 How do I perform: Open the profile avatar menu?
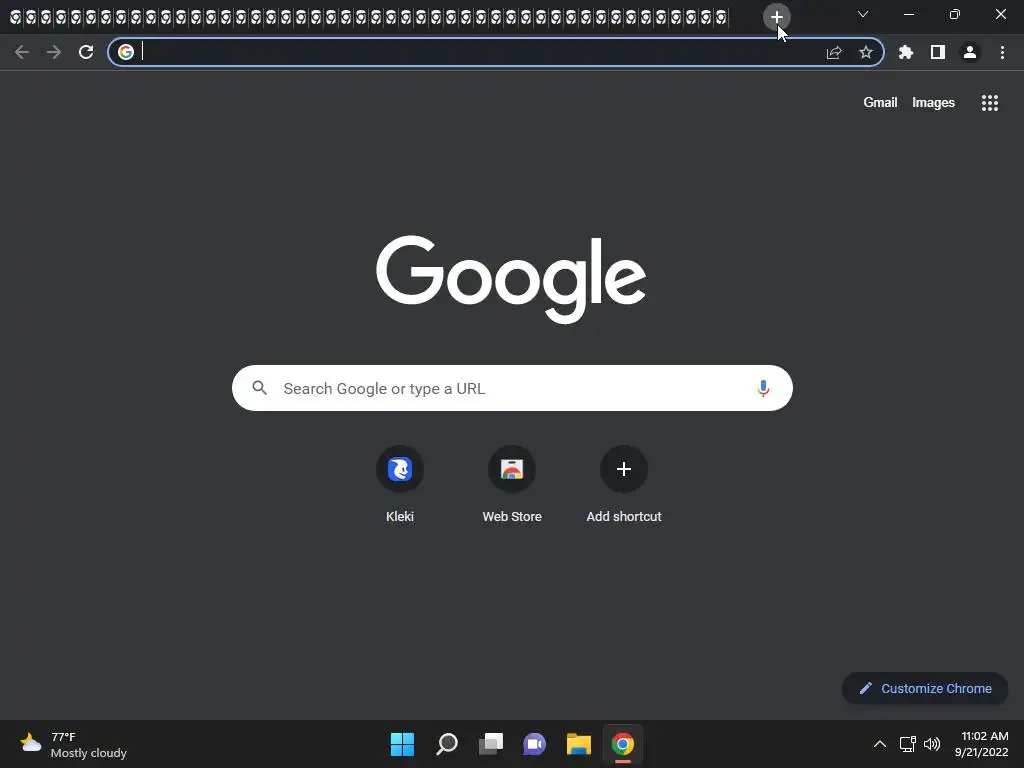970,52
